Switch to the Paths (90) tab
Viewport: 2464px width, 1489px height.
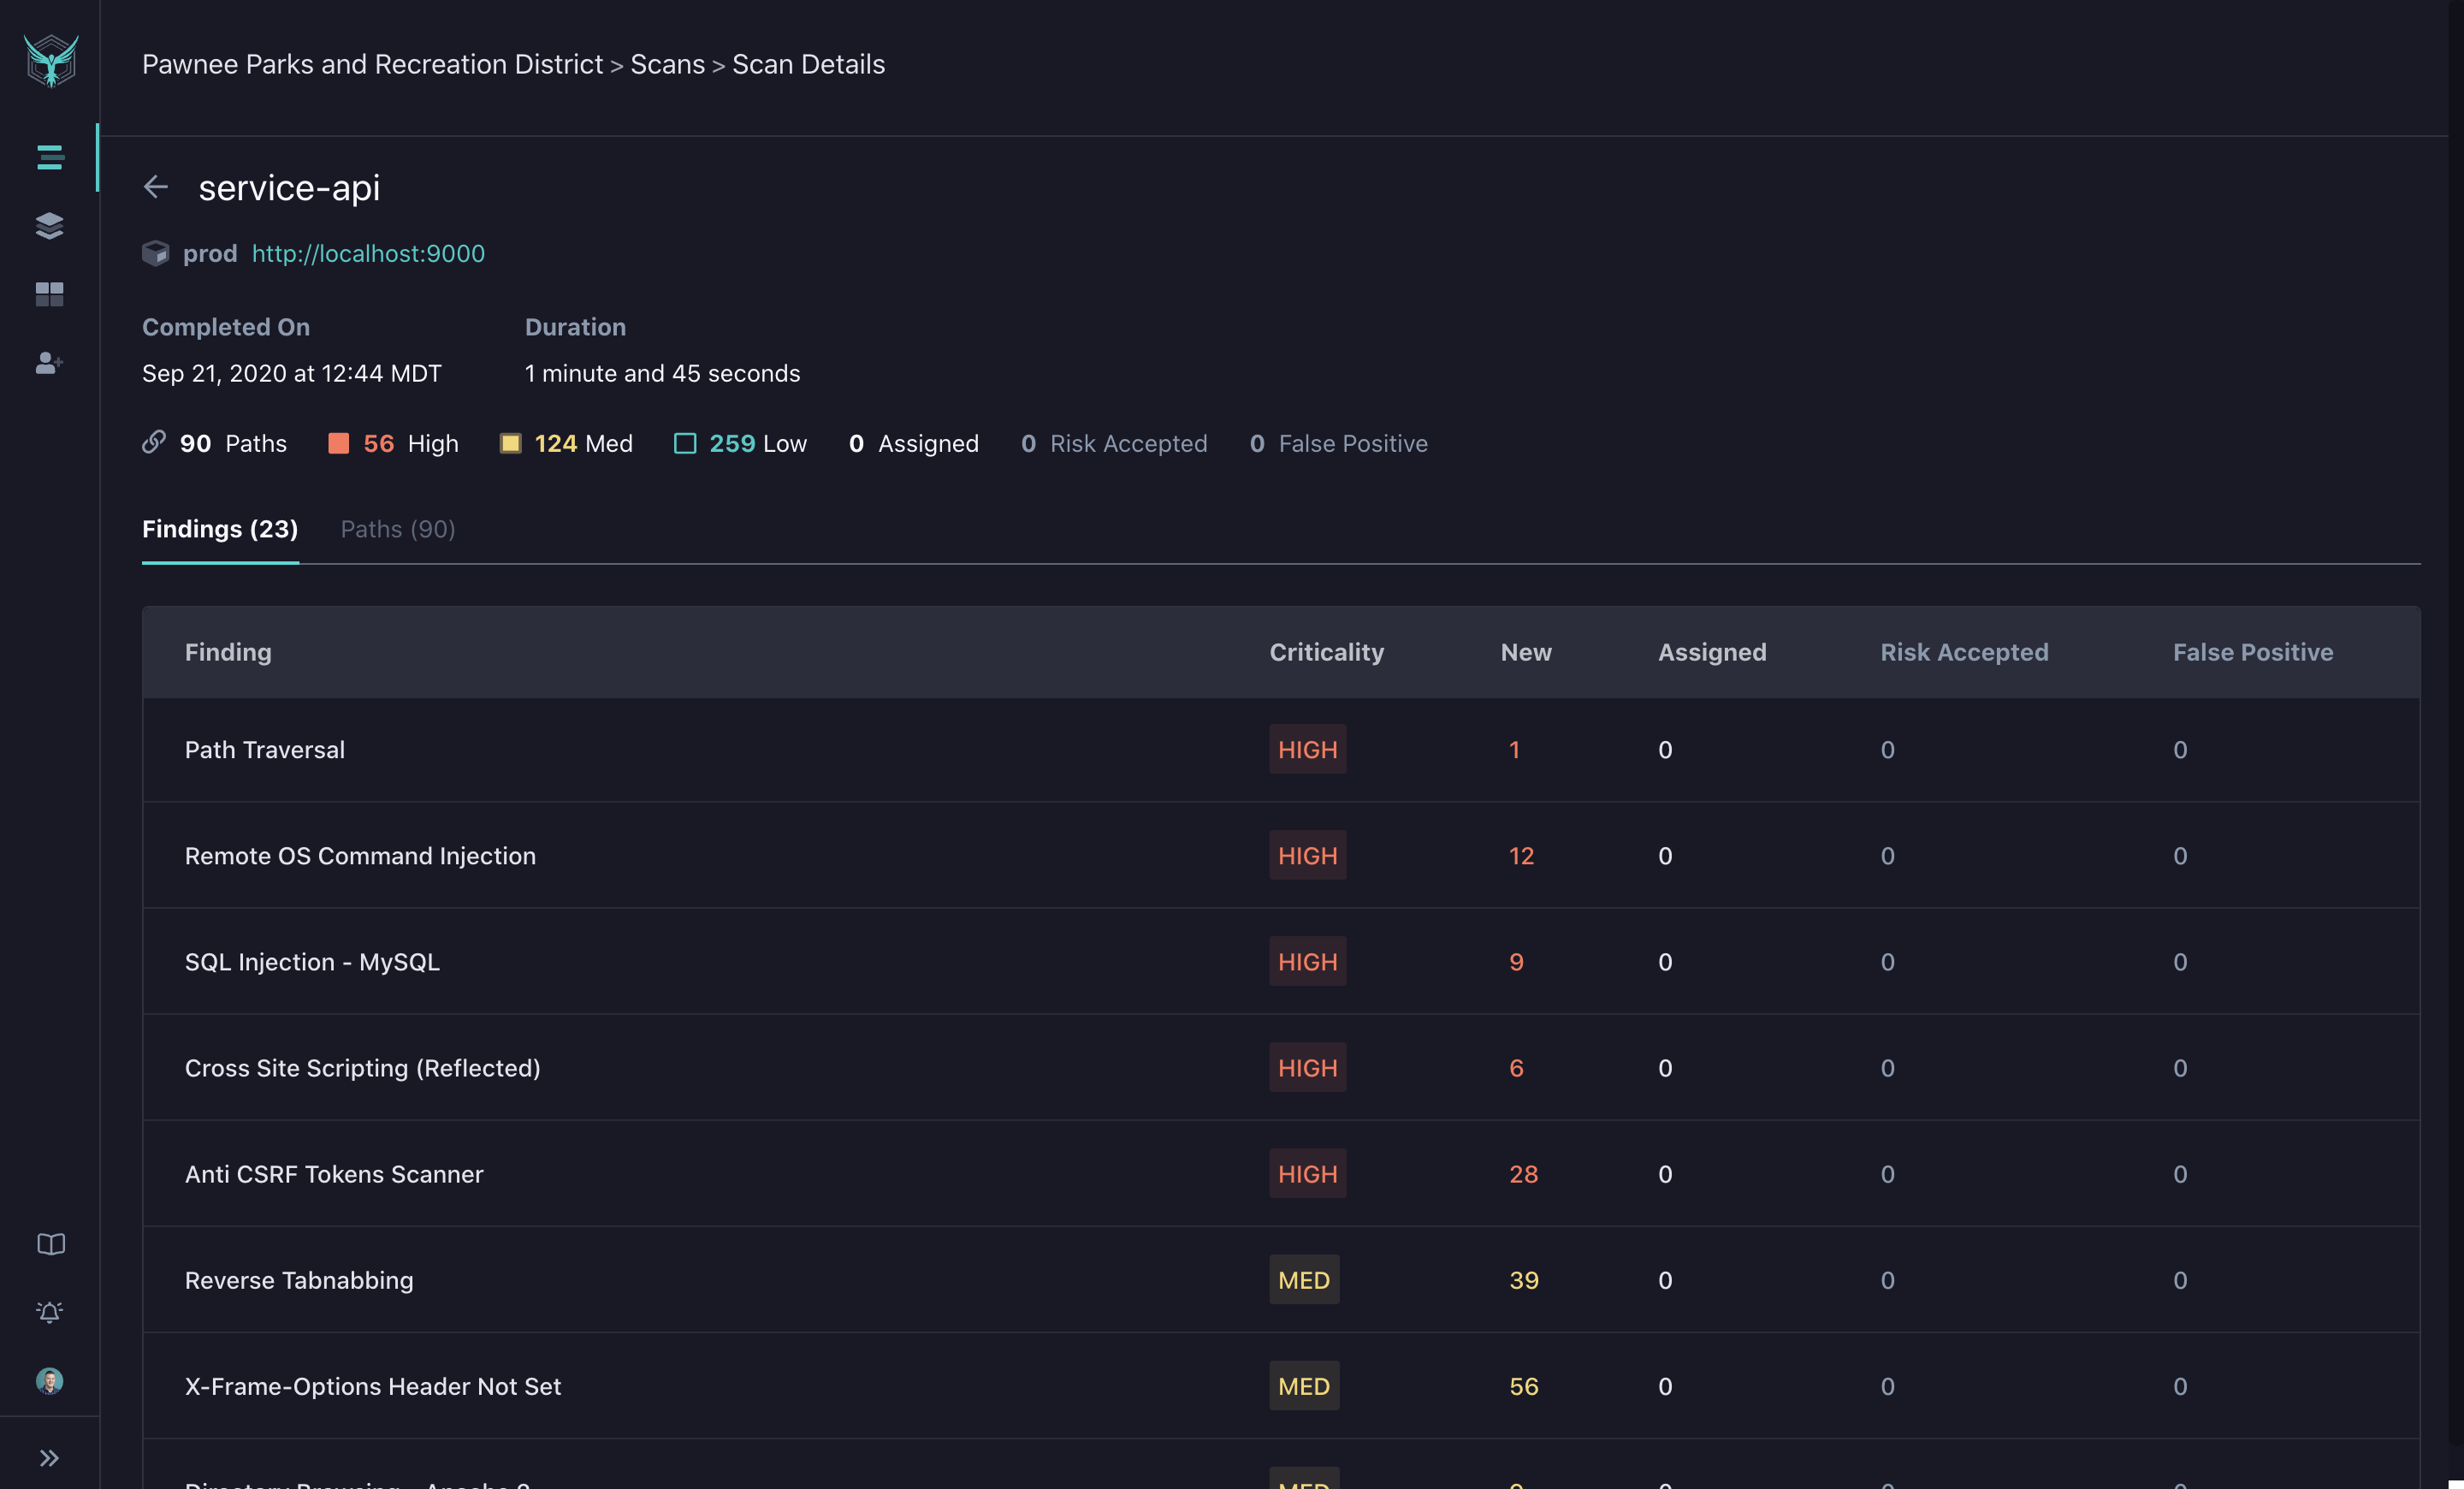[396, 526]
